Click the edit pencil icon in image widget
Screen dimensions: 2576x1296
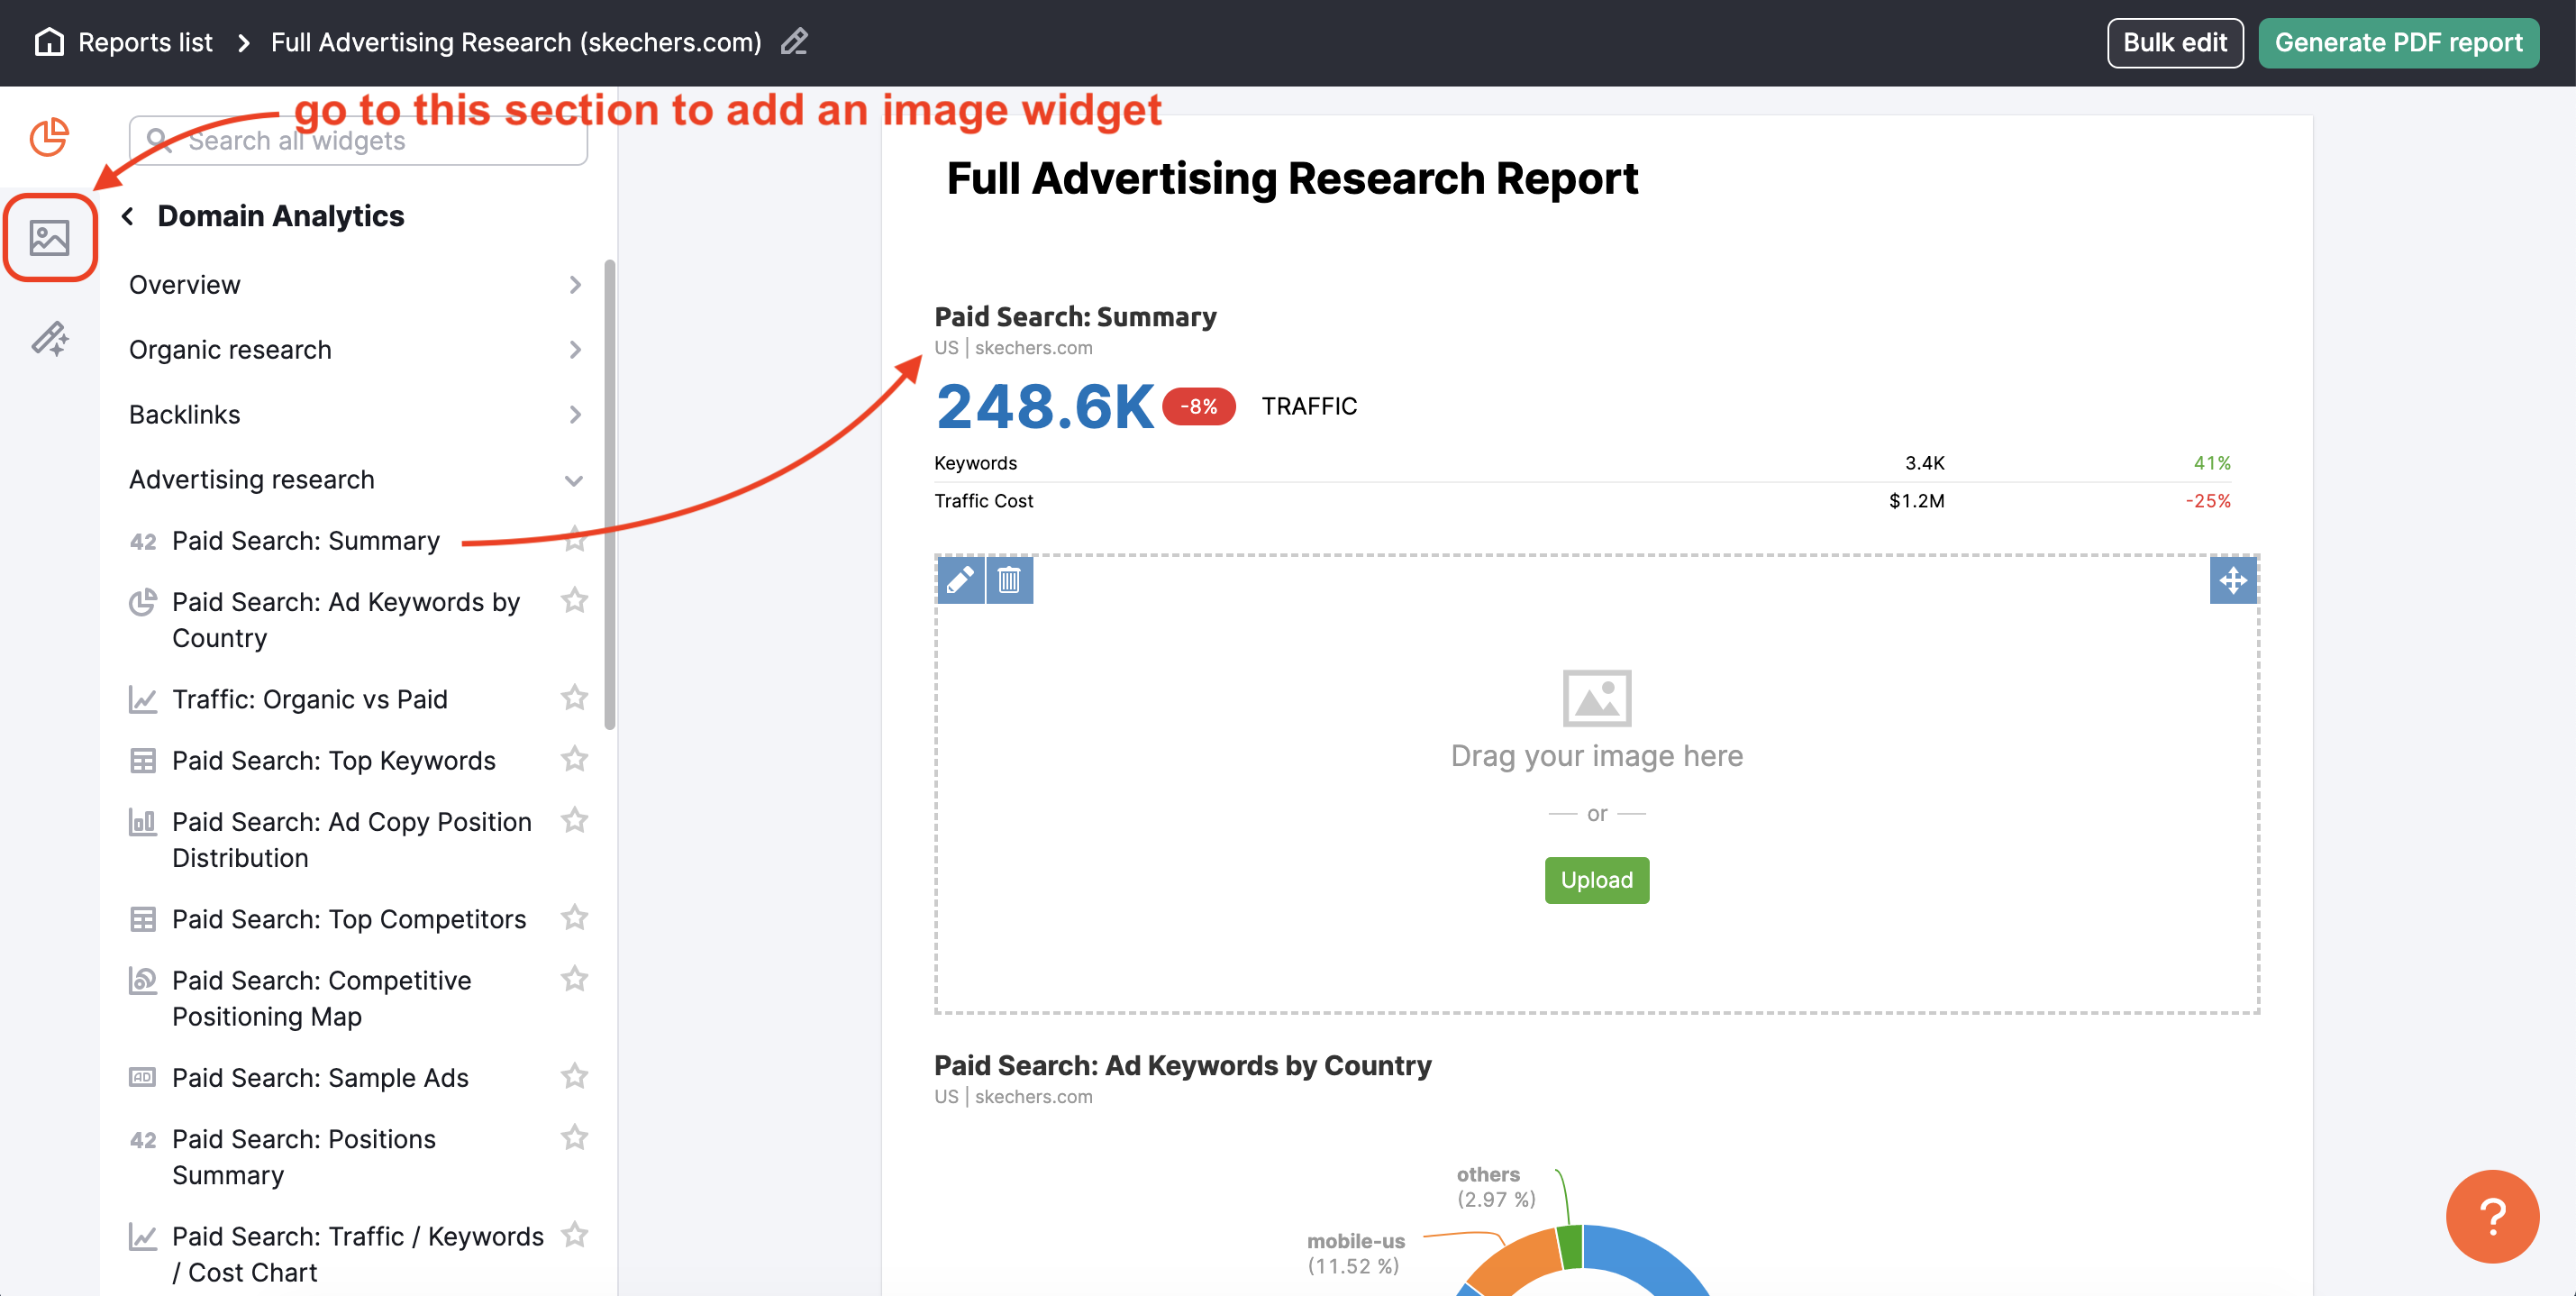click(959, 580)
